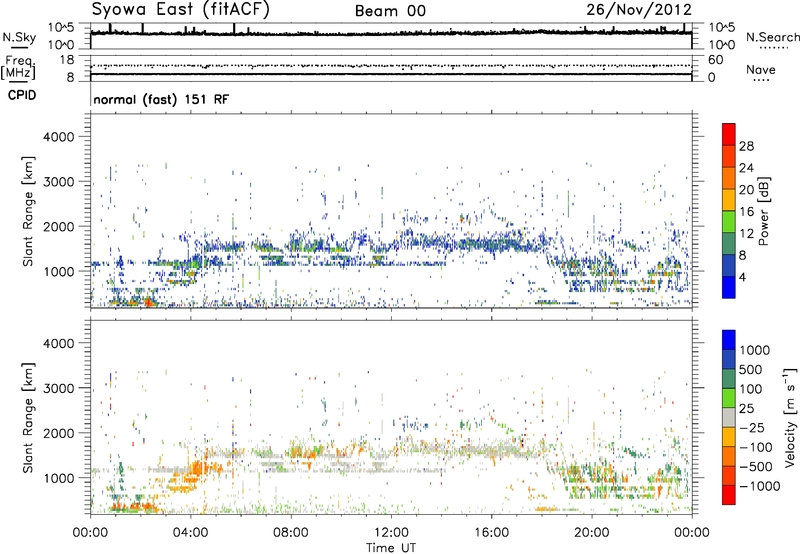This screenshot has height=554, width=800.
Task: Click the velocity panel 'Slant Range [km]' label
Action: tap(28, 418)
